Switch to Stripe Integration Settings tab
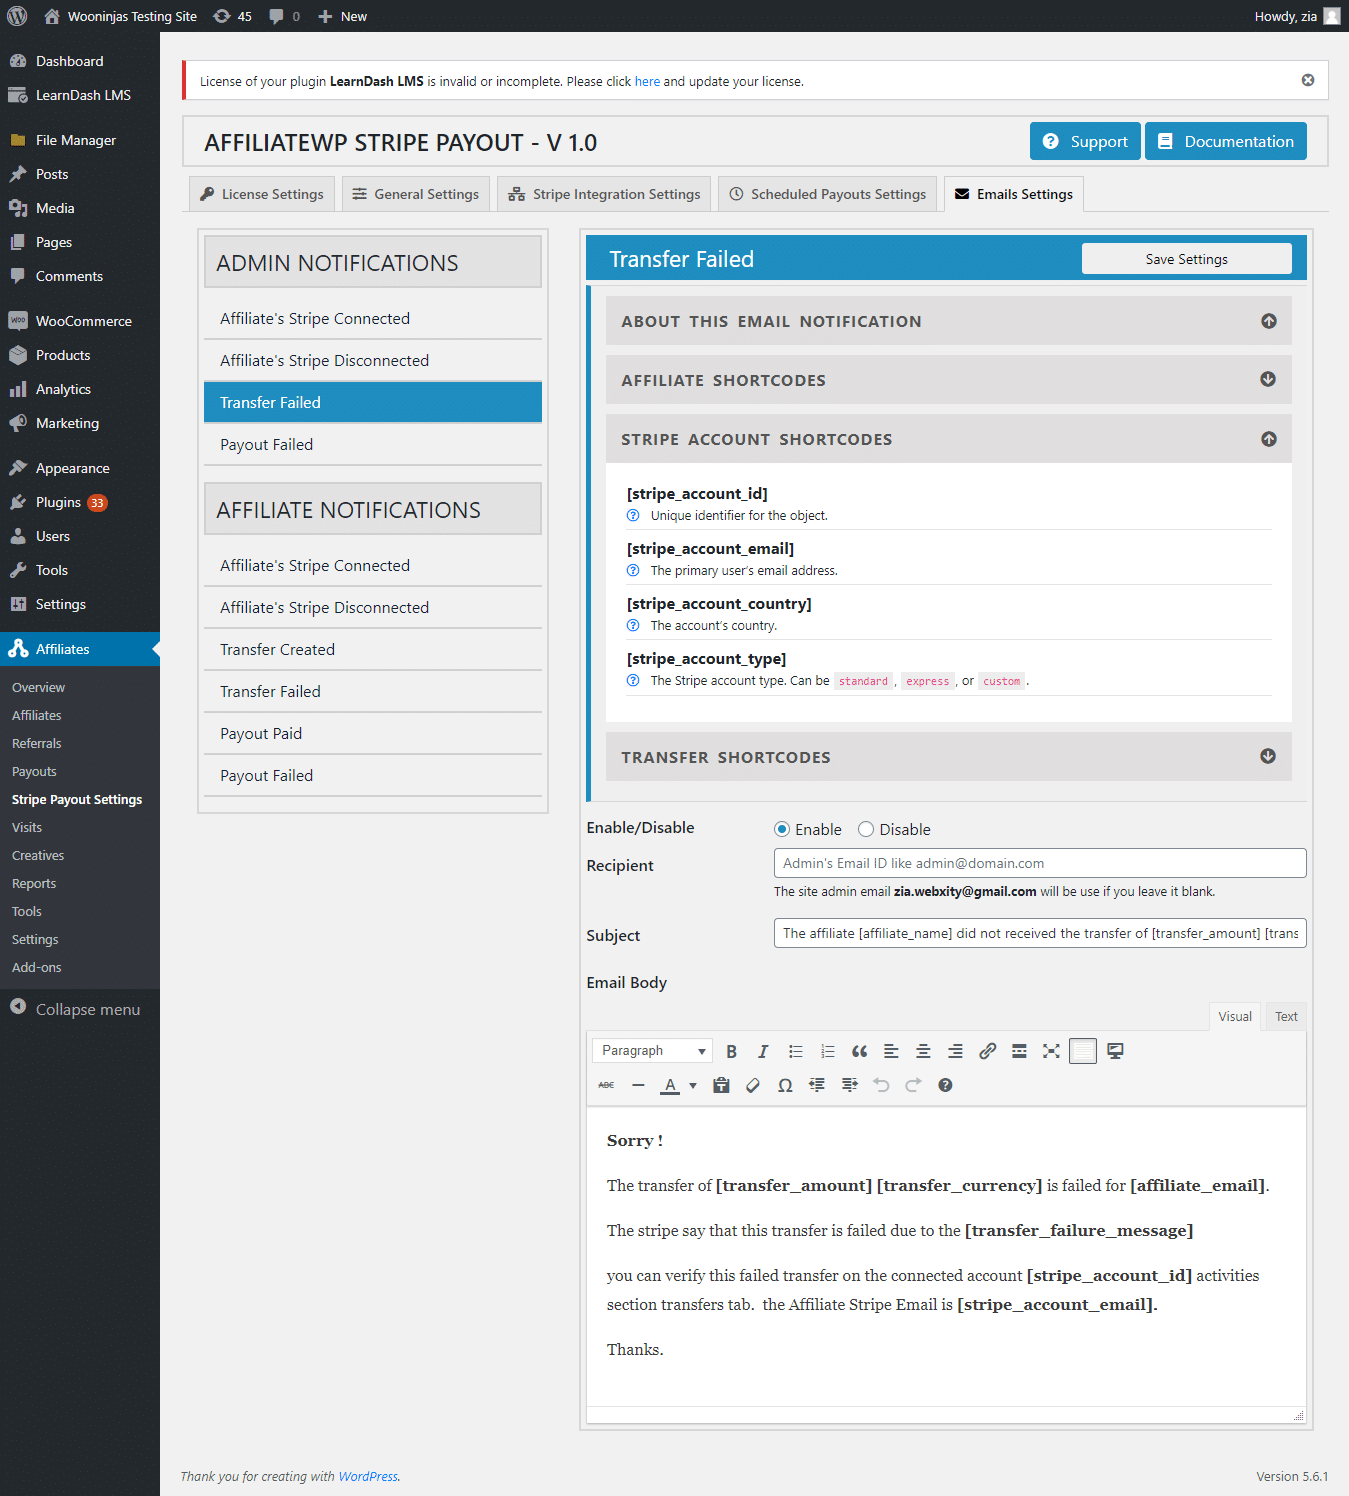Image resolution: width=1349 pixels, height=1496 pixels. [604, 194]
